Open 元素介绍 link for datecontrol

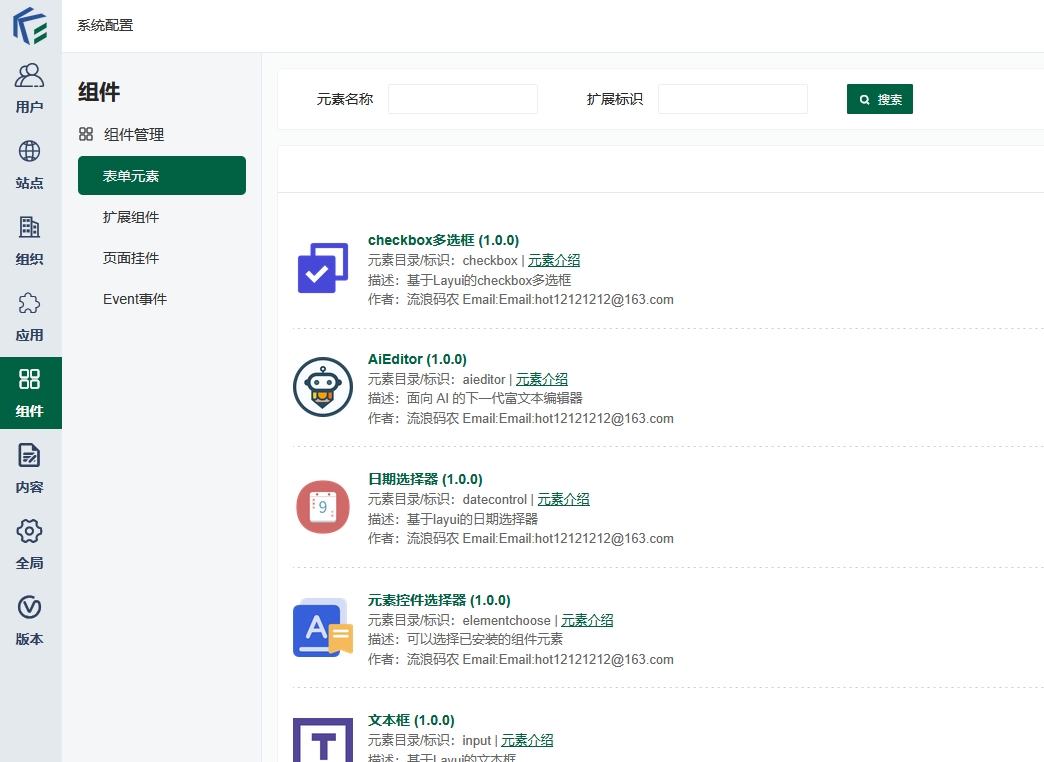pyautogui.click(x=563, y=499)
